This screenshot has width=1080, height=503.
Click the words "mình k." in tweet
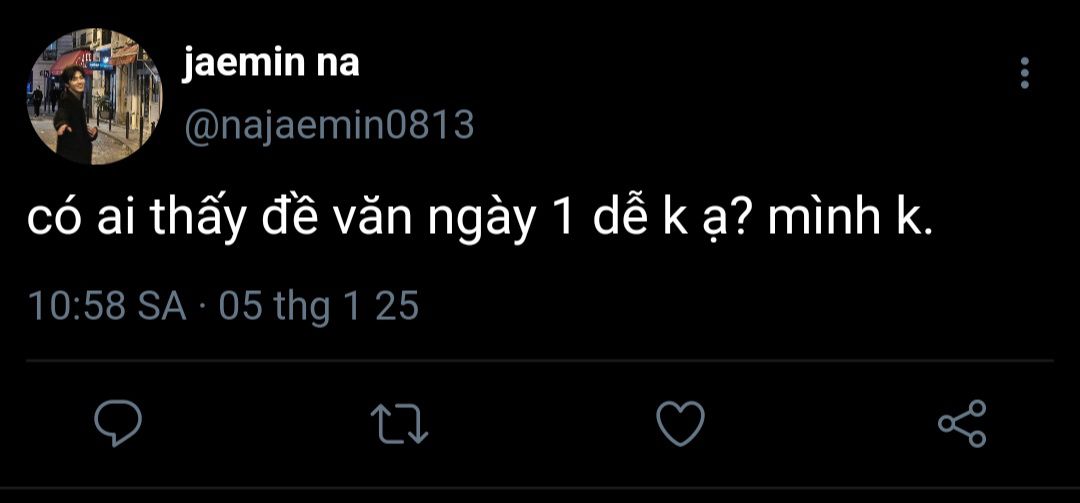pyautogui.click(x=849, y=218)
